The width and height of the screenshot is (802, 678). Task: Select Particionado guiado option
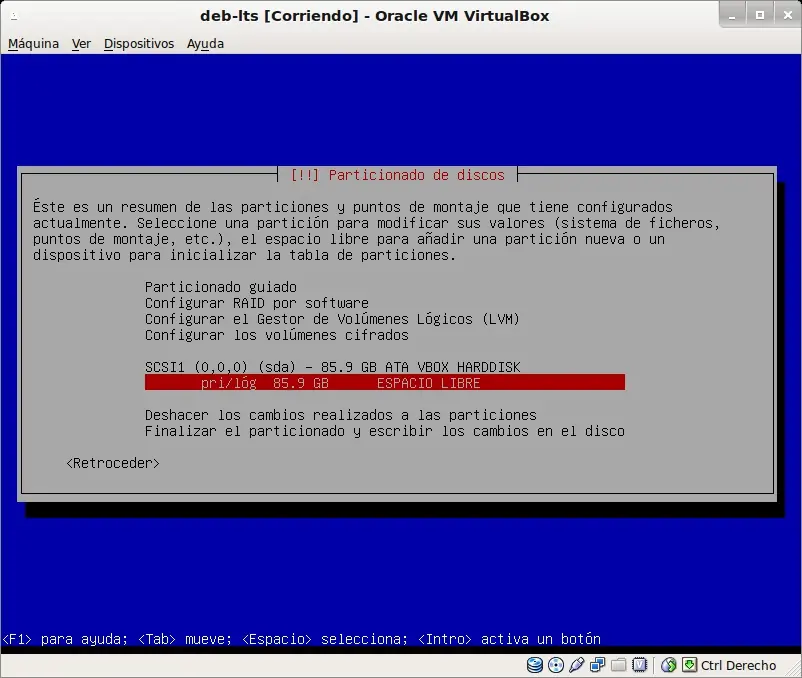pos(220,287)
